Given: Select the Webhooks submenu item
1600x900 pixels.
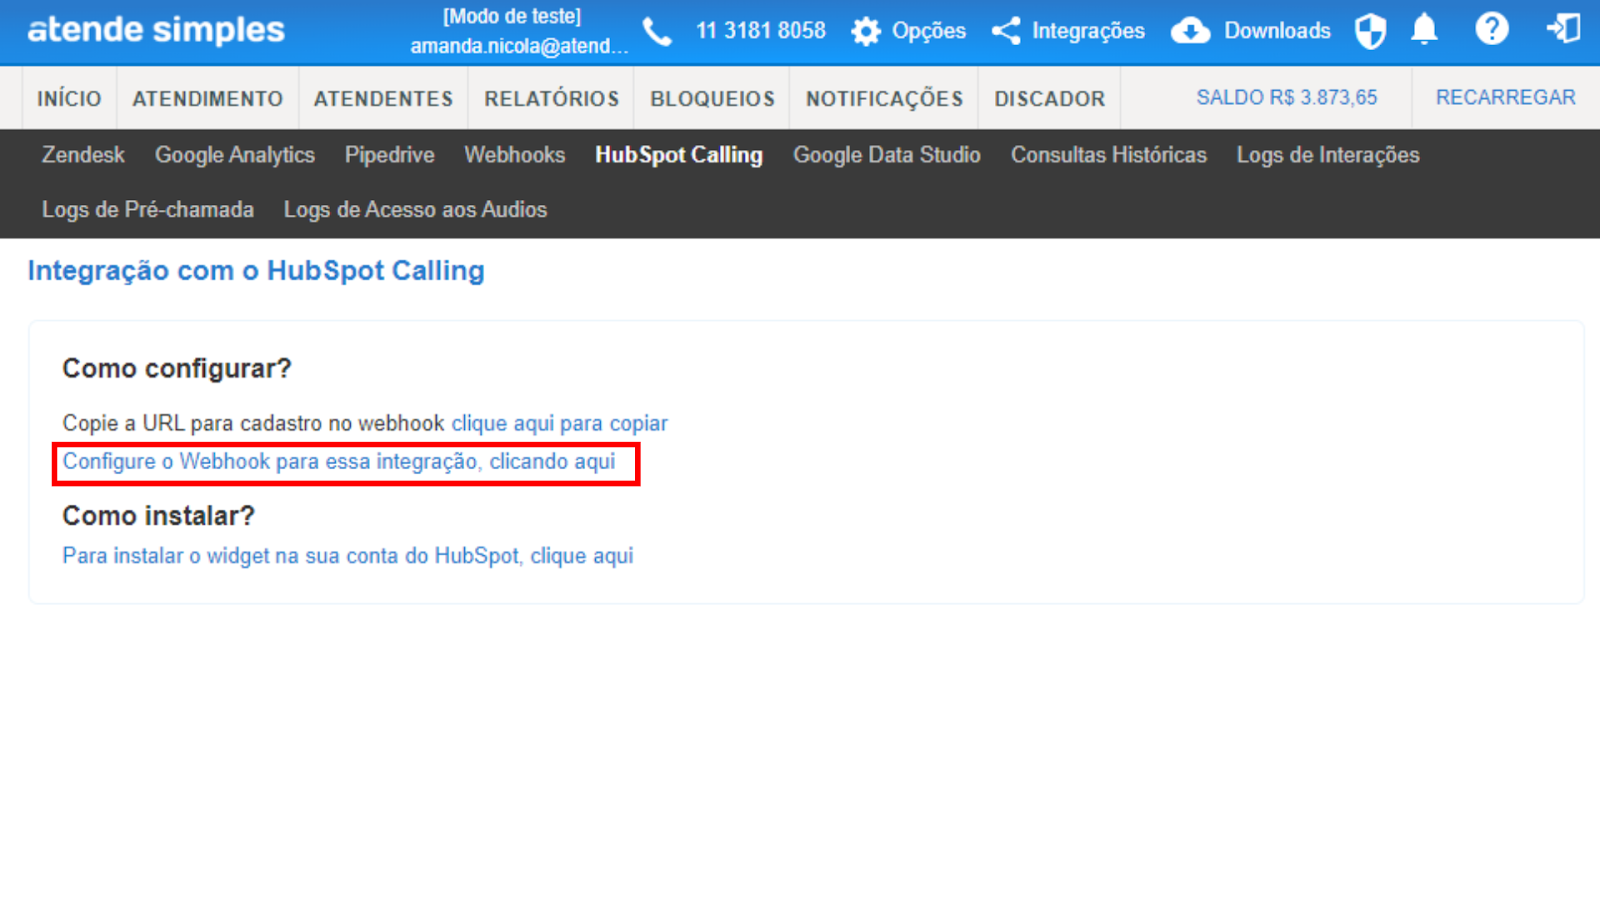Looking at the screenshot, I should pyautogui.click(x=515, y=155).
